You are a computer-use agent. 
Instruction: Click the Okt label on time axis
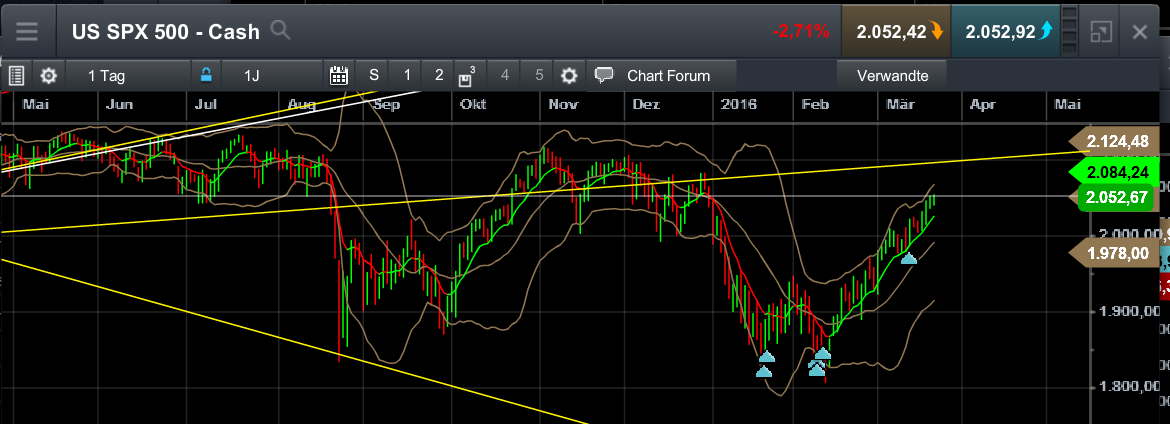tap(473, 105)
